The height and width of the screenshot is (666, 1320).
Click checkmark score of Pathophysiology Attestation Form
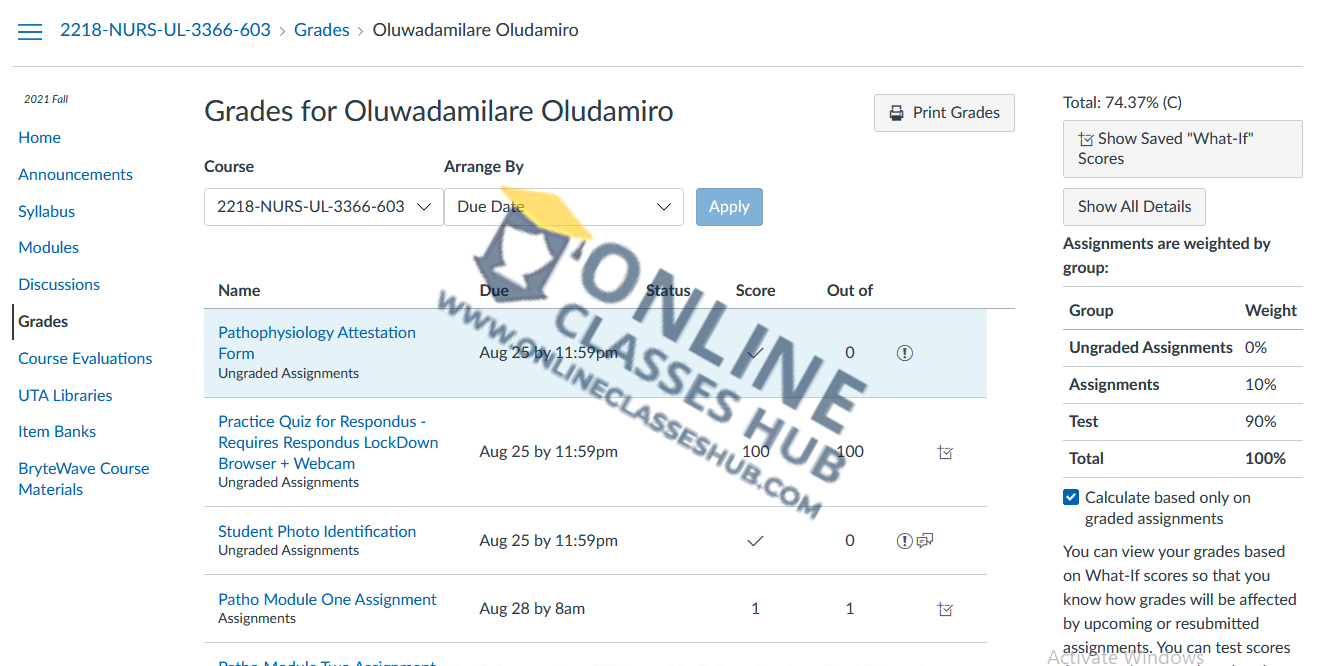click(755, 353)
